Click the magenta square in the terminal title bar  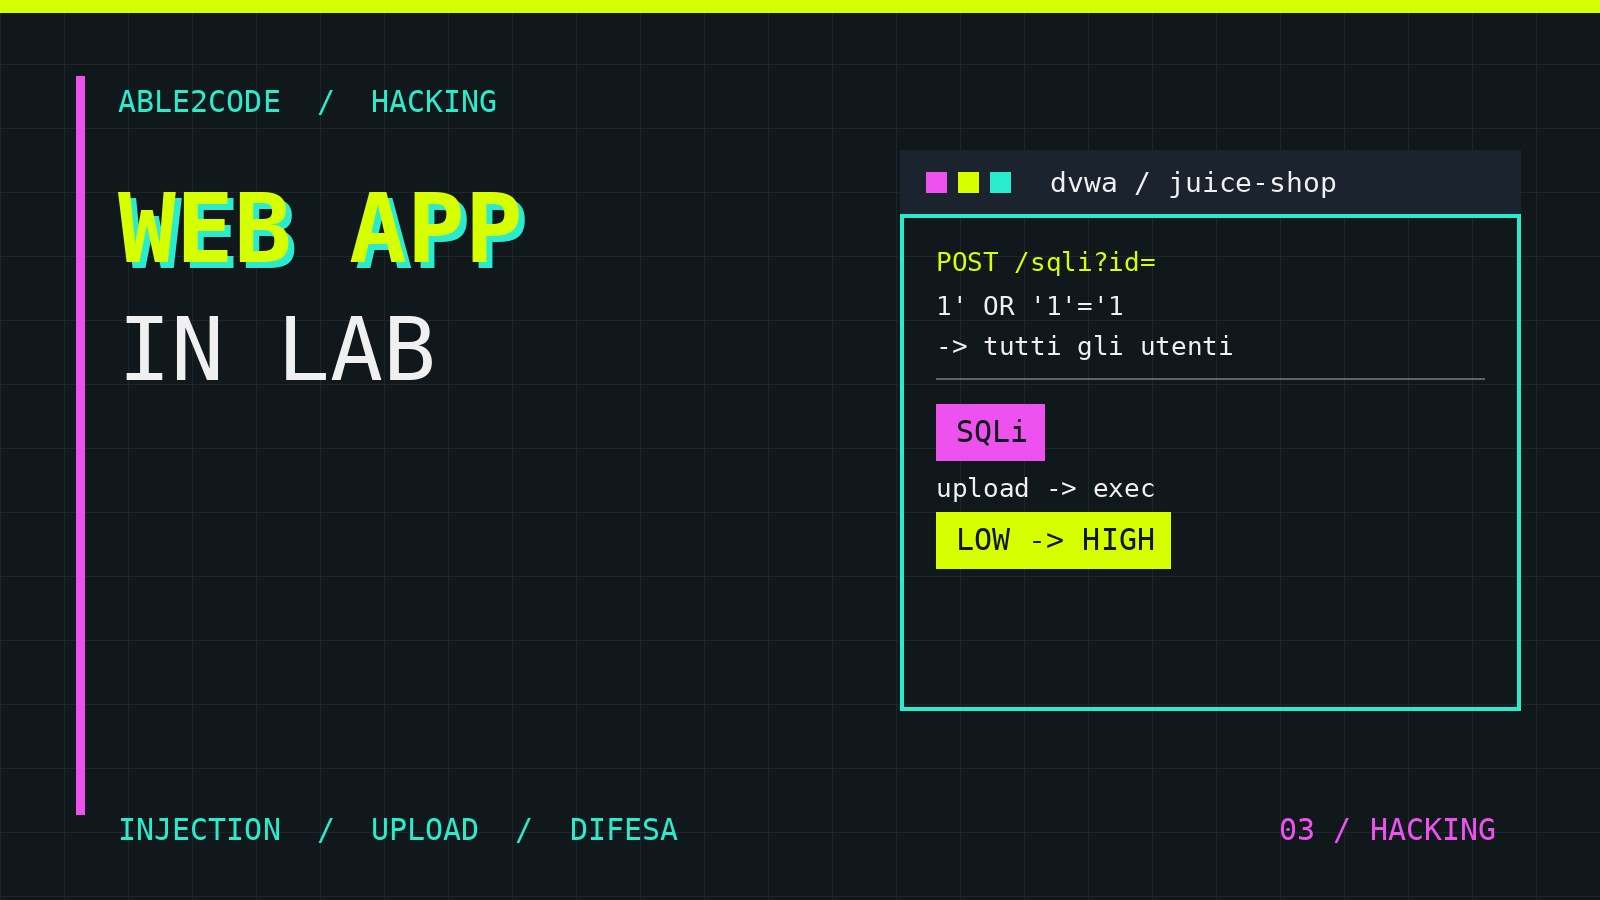tap(936, 182)
